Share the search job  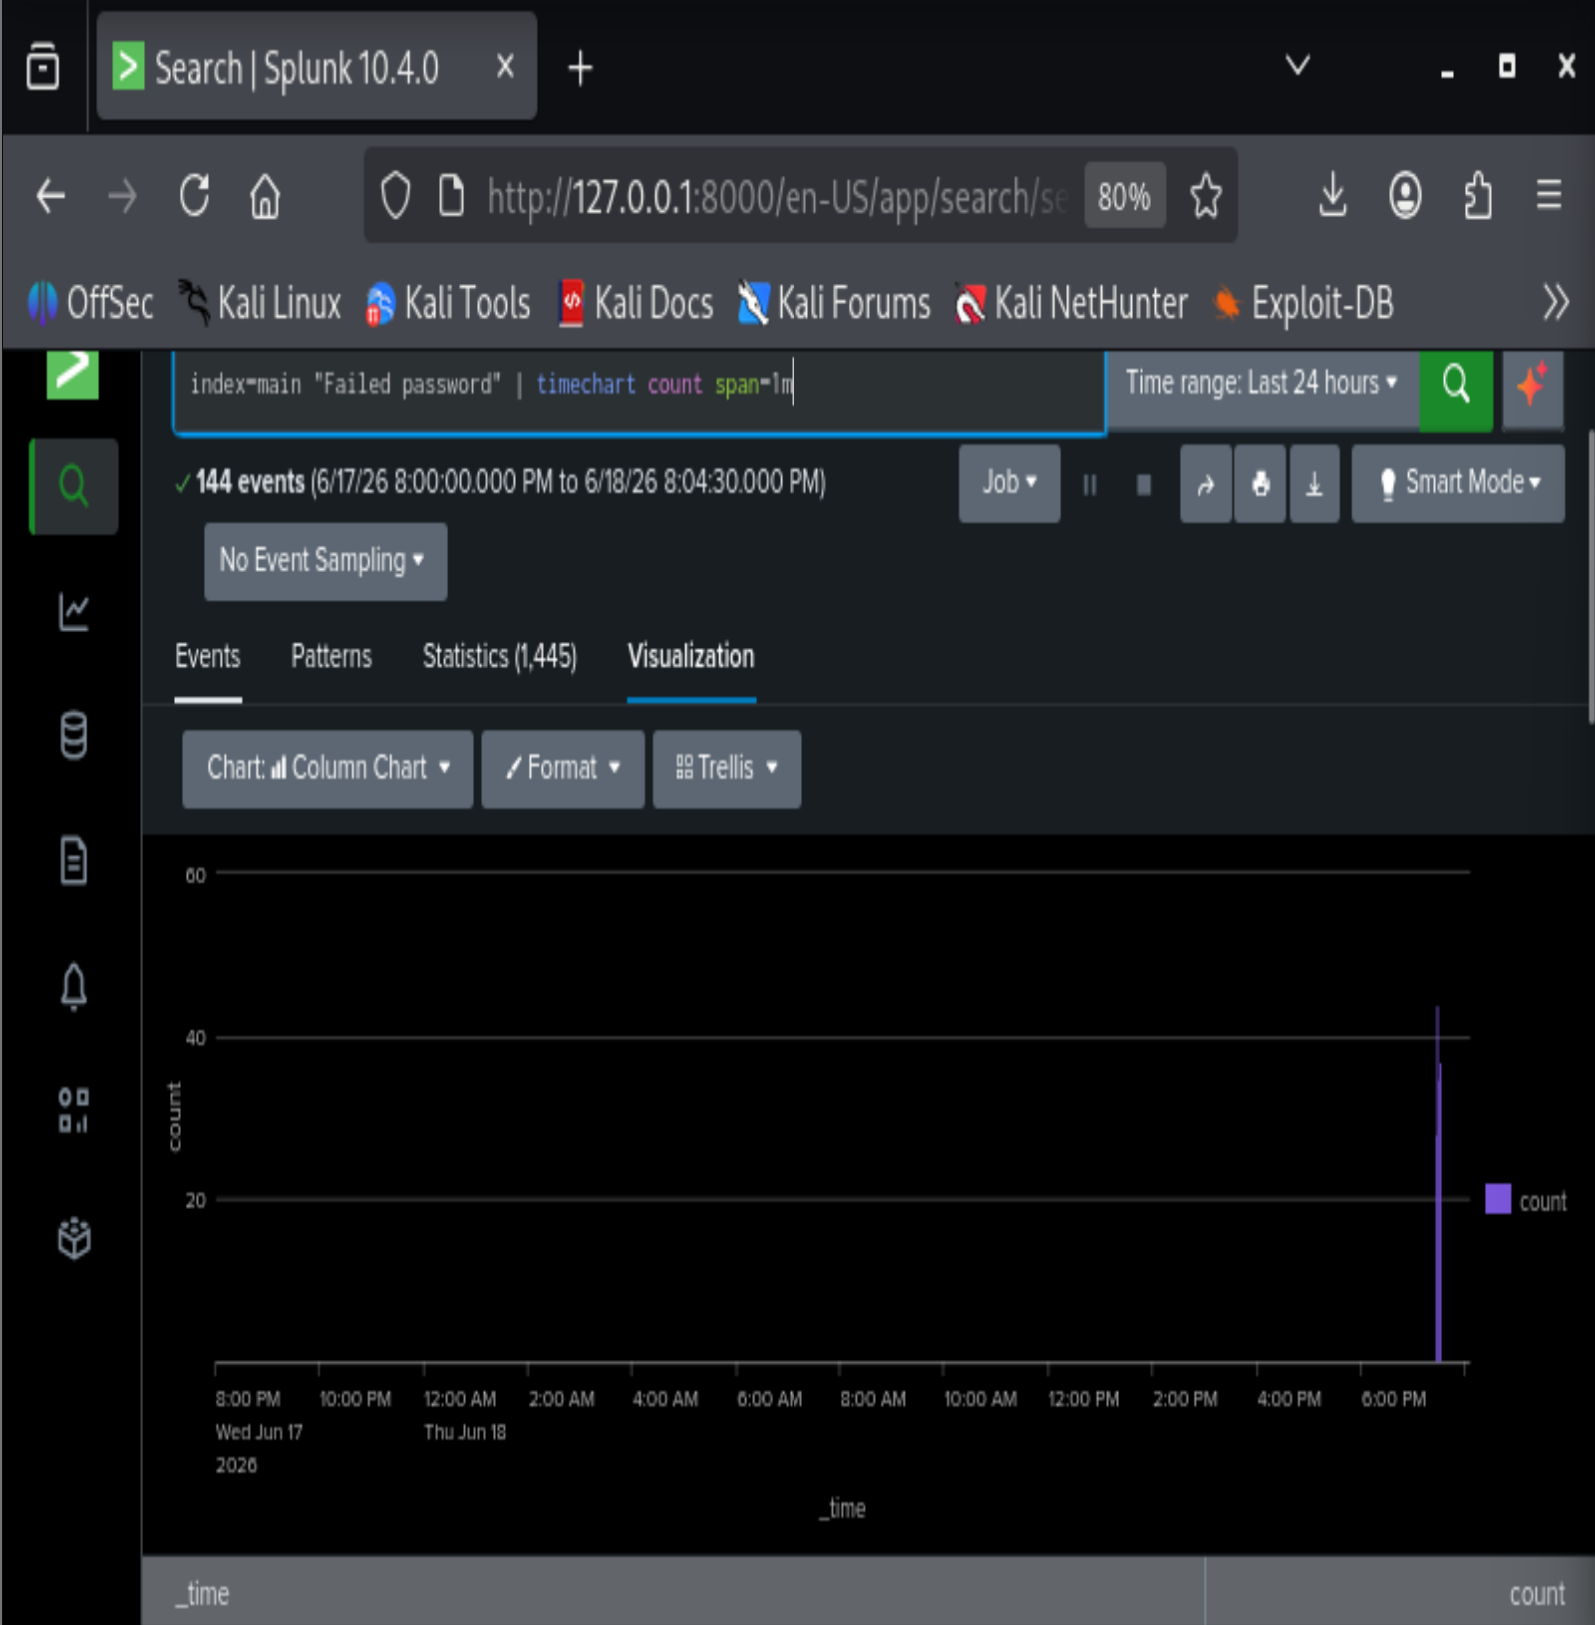pos(1205,485)
